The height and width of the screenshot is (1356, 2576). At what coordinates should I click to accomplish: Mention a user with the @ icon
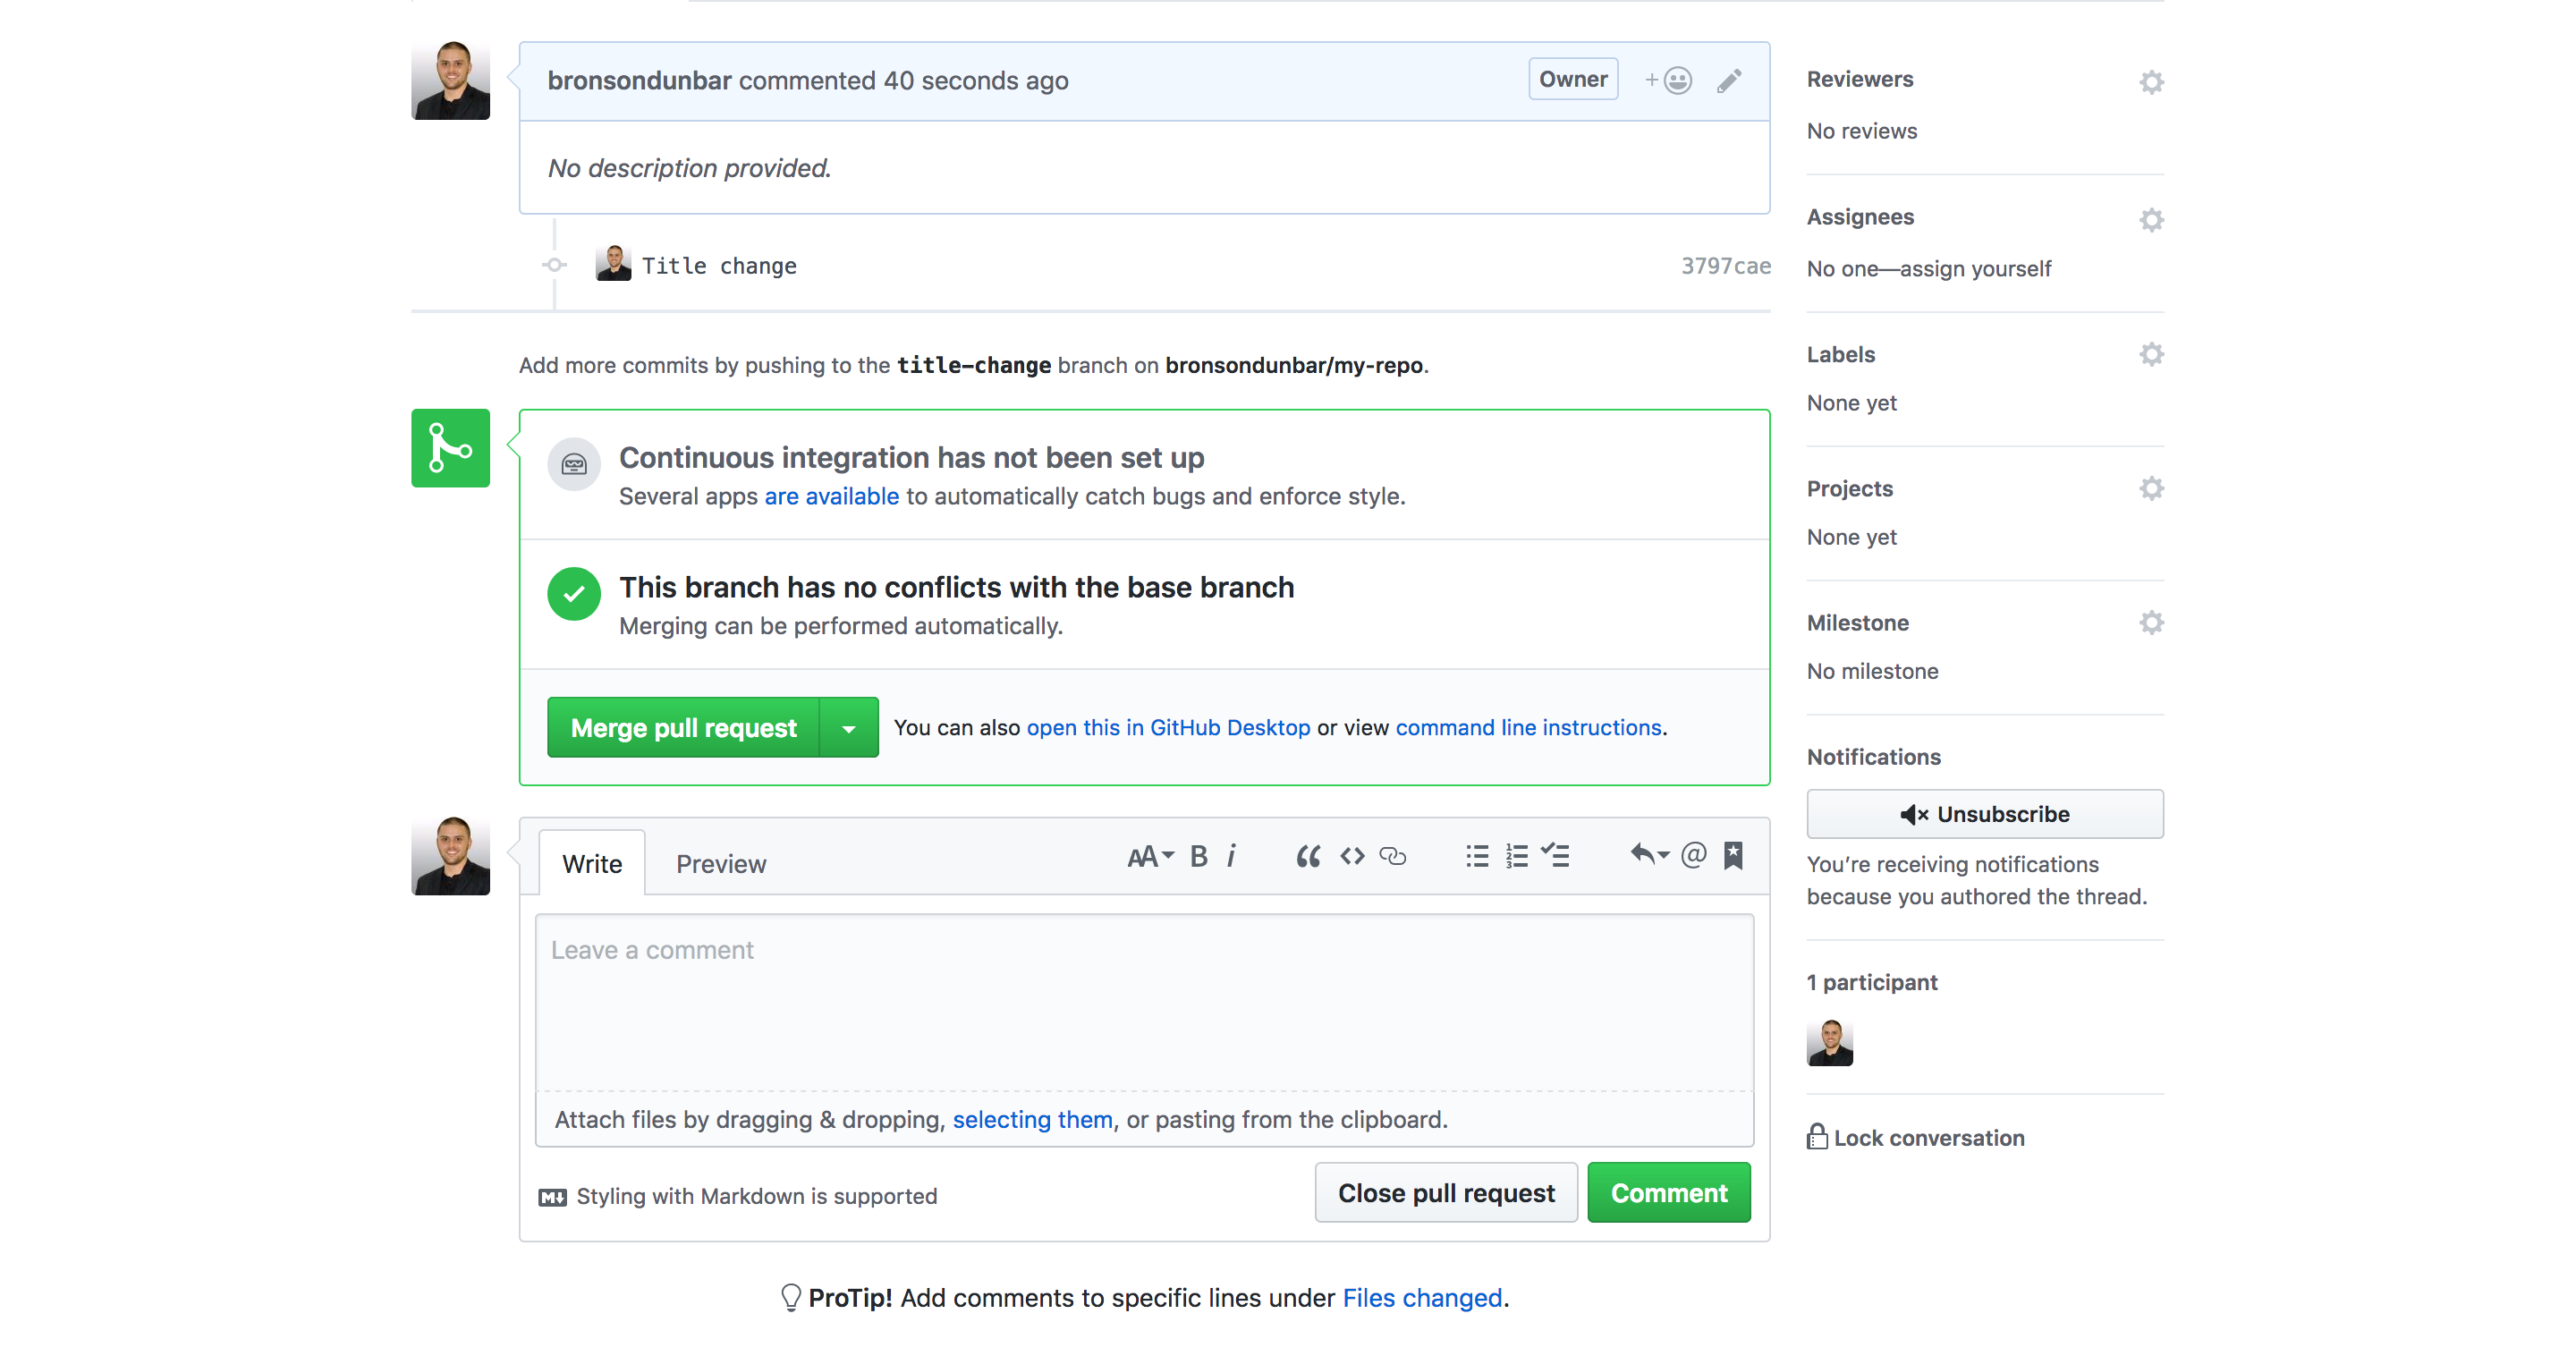pos(1693,855)
